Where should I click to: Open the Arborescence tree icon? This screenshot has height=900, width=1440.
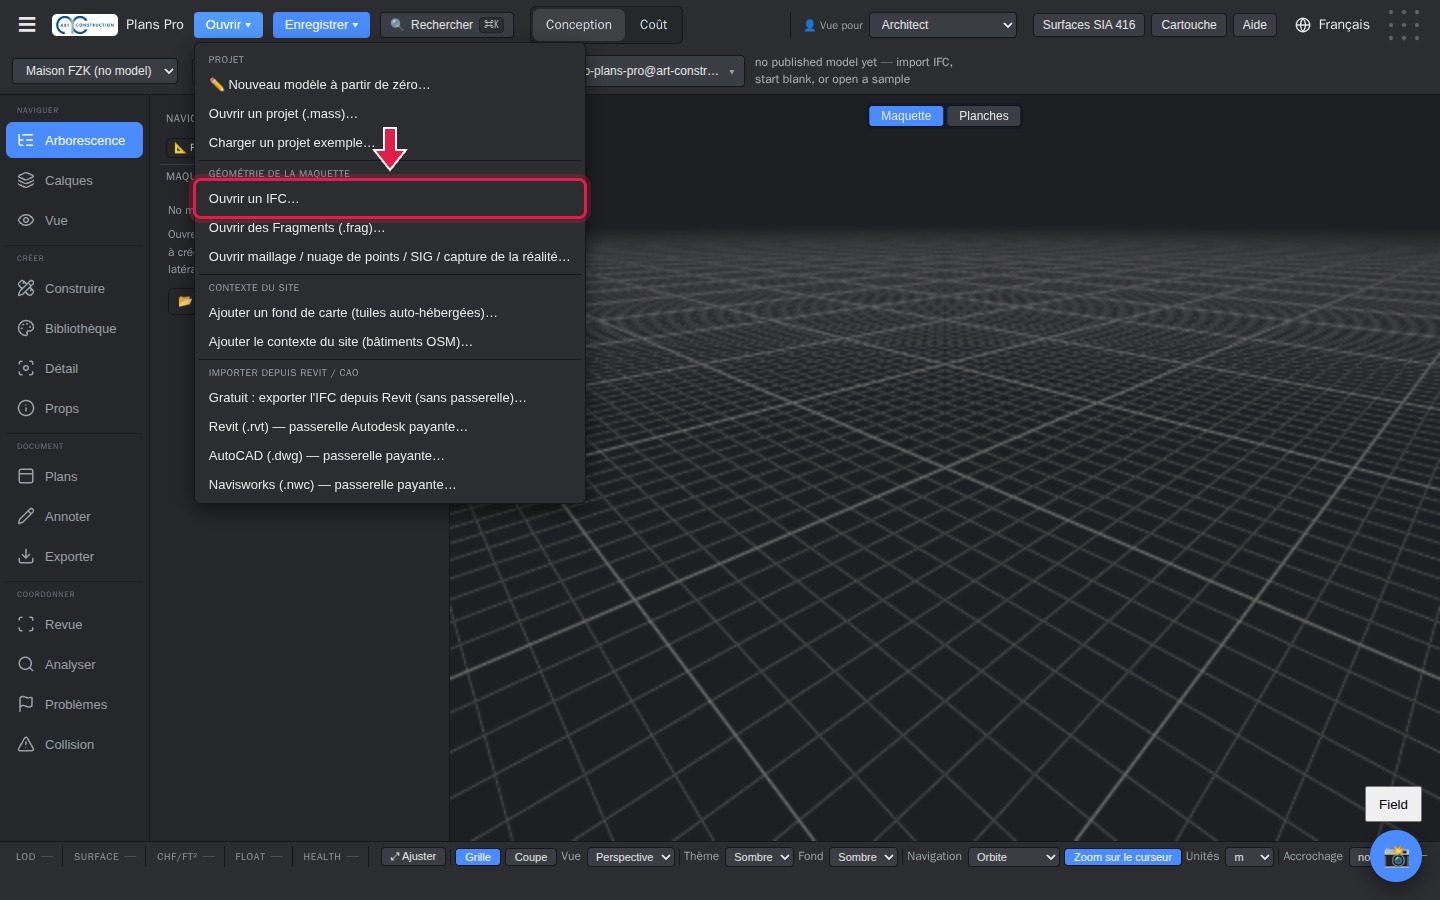(x=26, y=141)
